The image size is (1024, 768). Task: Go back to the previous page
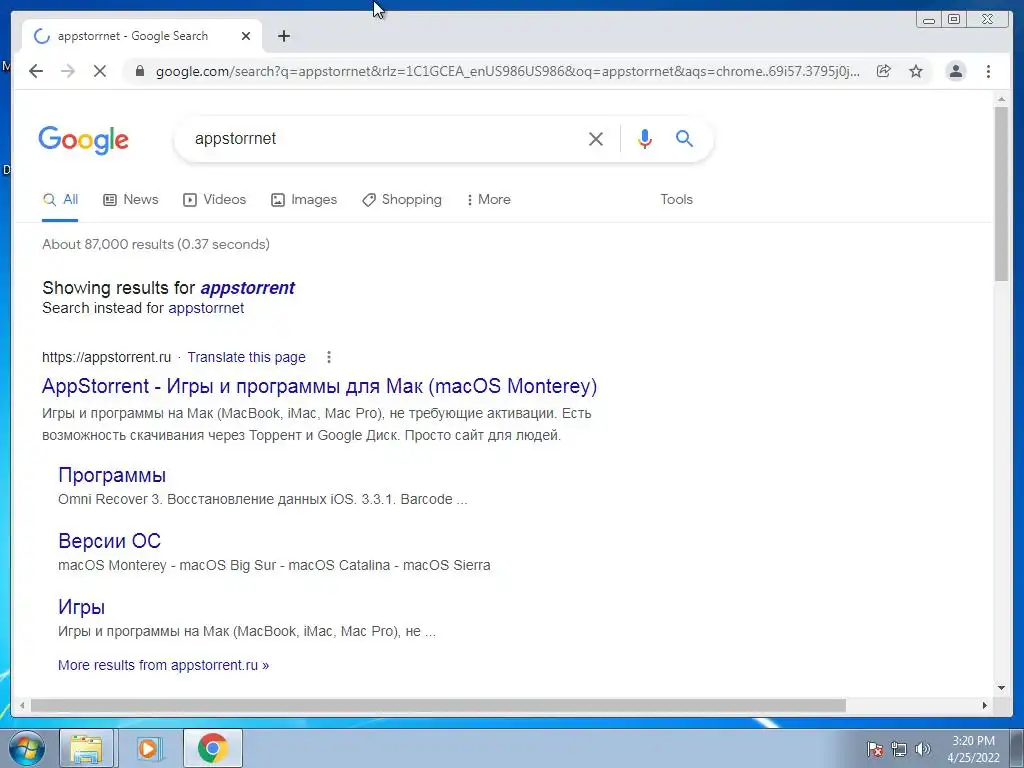(x=36, y=71)
